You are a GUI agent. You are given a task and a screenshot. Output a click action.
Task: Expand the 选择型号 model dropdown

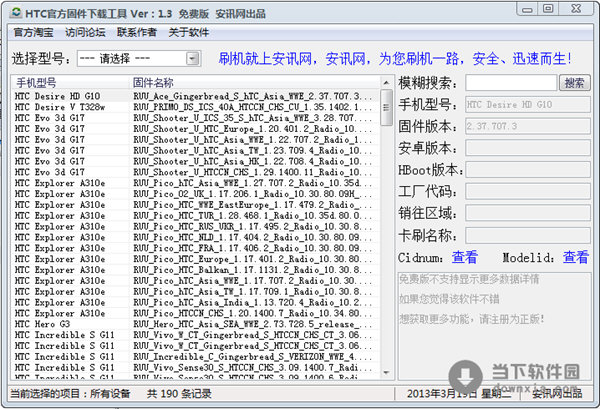pyautogui.click(x=192, y=59)
